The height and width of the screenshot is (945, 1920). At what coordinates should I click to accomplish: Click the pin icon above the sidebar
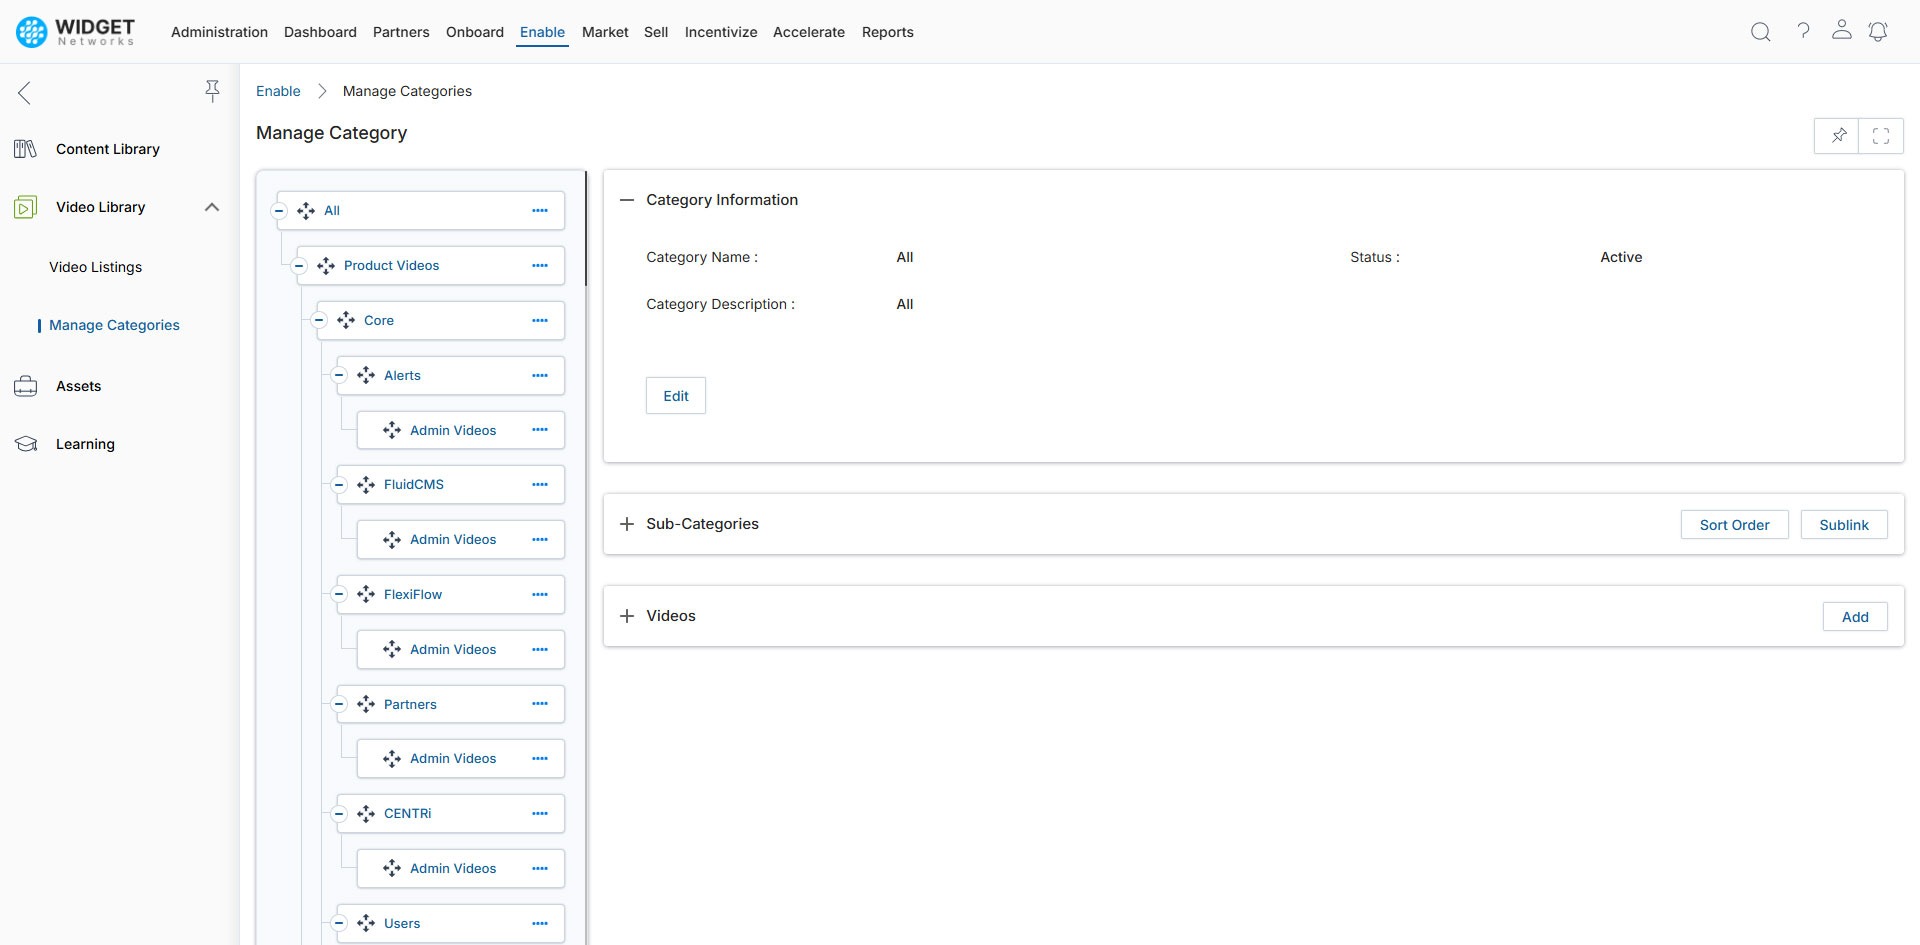213,91
